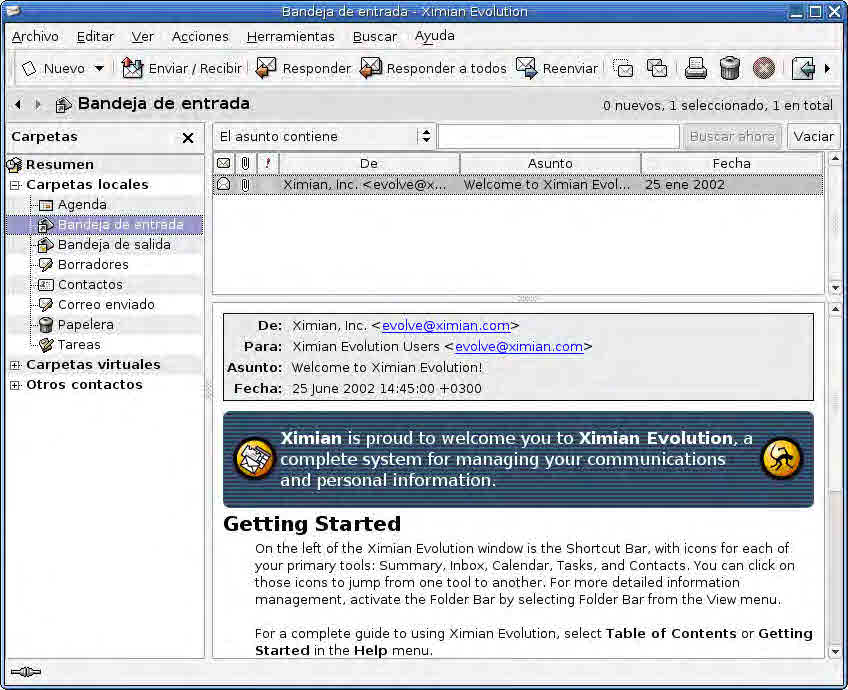Open the Editar menu
The height and width of the screenshot is (690, 848).
click(95, 36)
